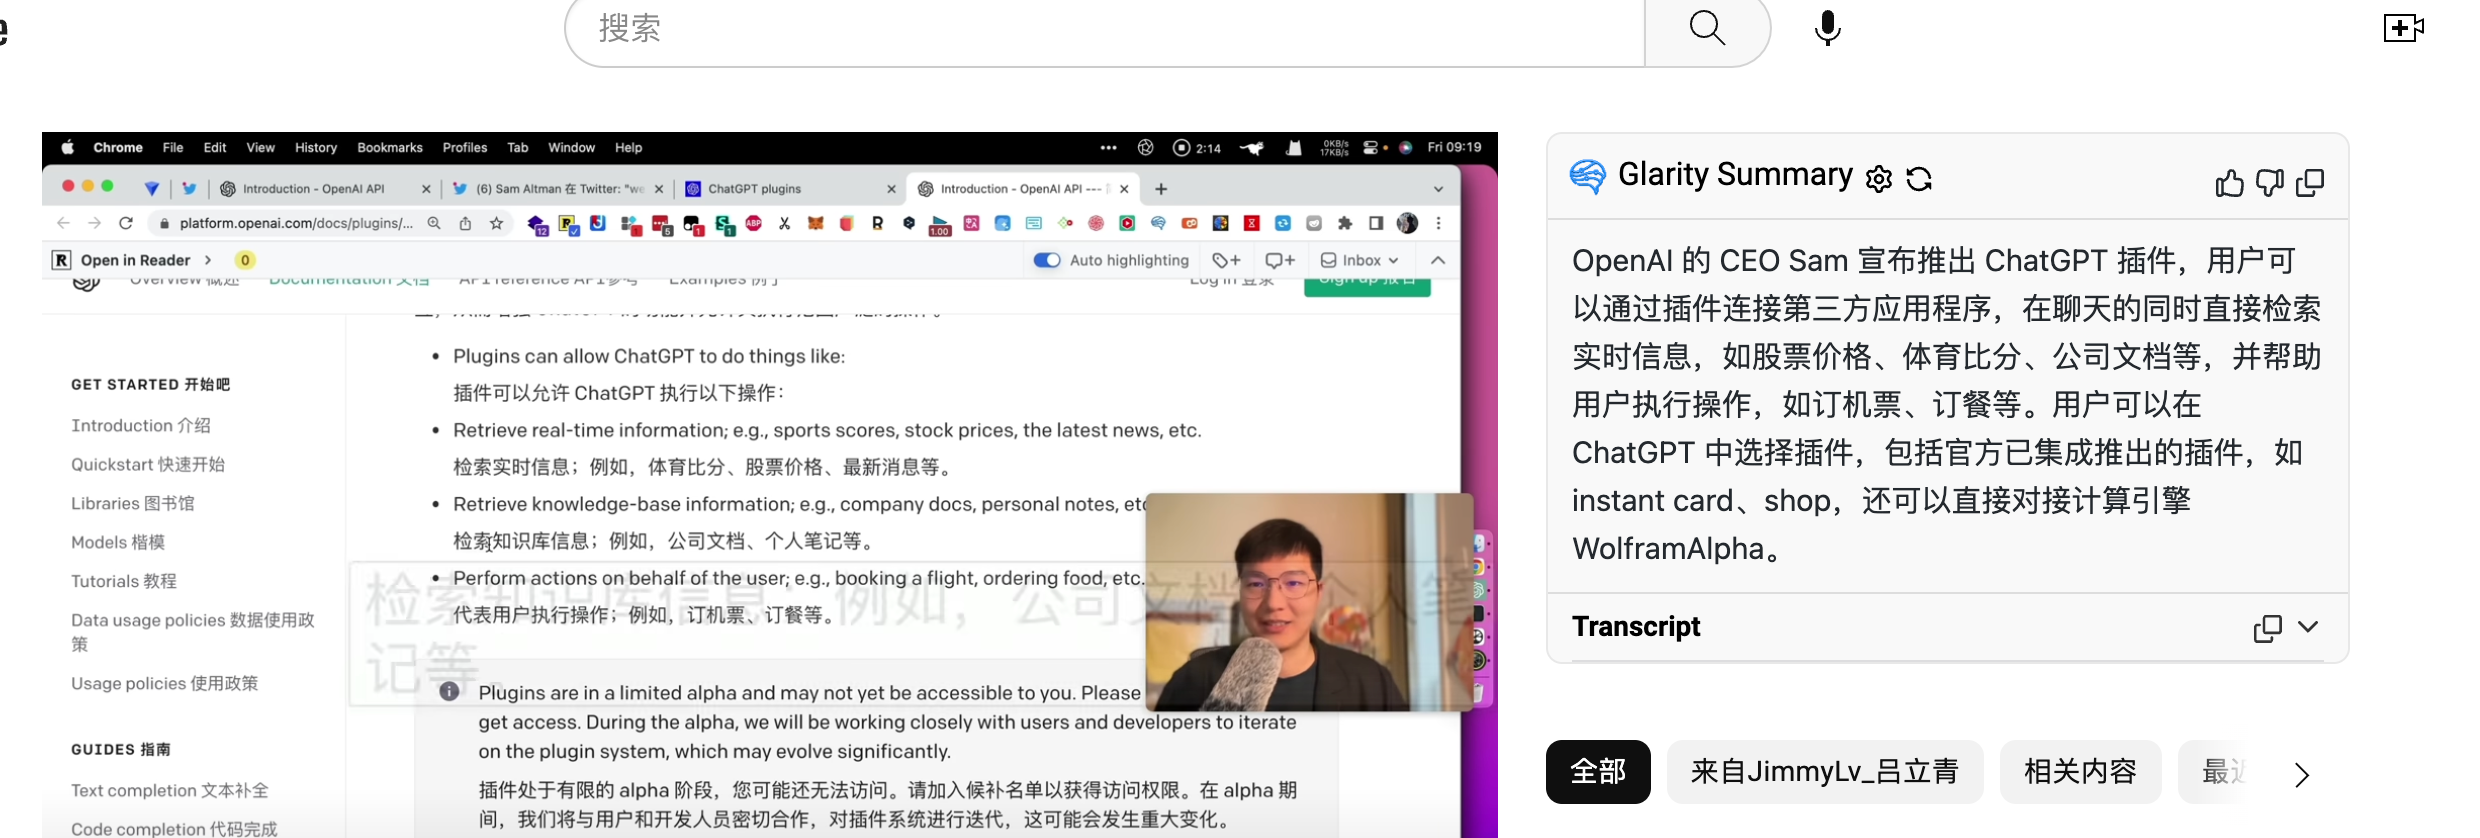Viewport: 2480px width, 838px height.
Task: Open the Models docs link
Action: [118, 542]
